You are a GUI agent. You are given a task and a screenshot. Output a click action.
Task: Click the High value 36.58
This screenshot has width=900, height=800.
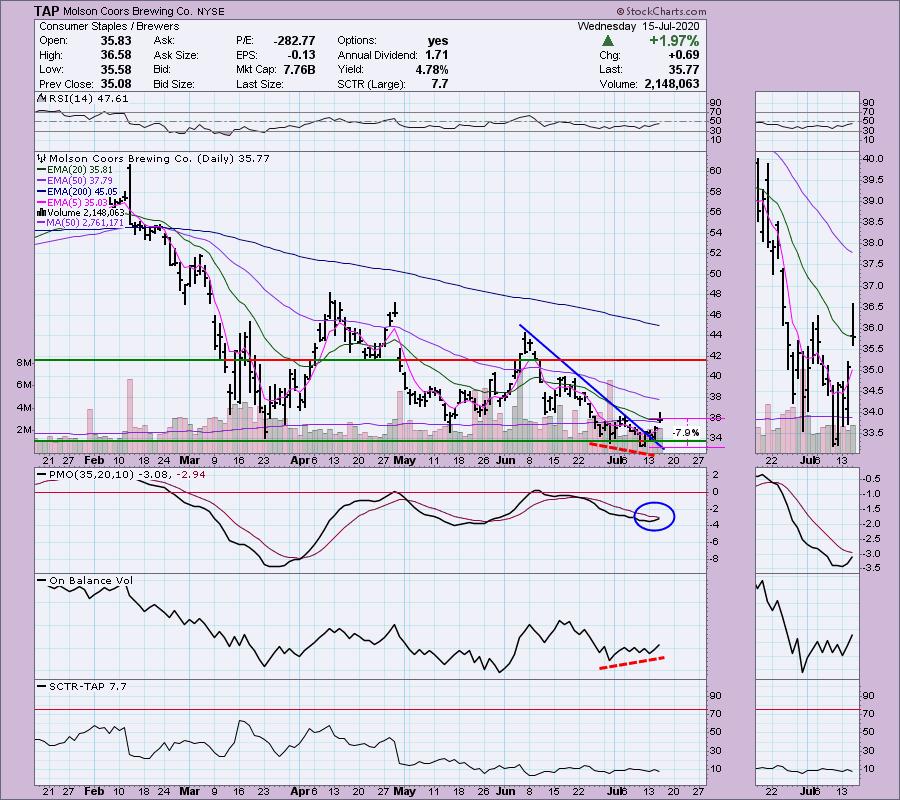pos(116,55)
